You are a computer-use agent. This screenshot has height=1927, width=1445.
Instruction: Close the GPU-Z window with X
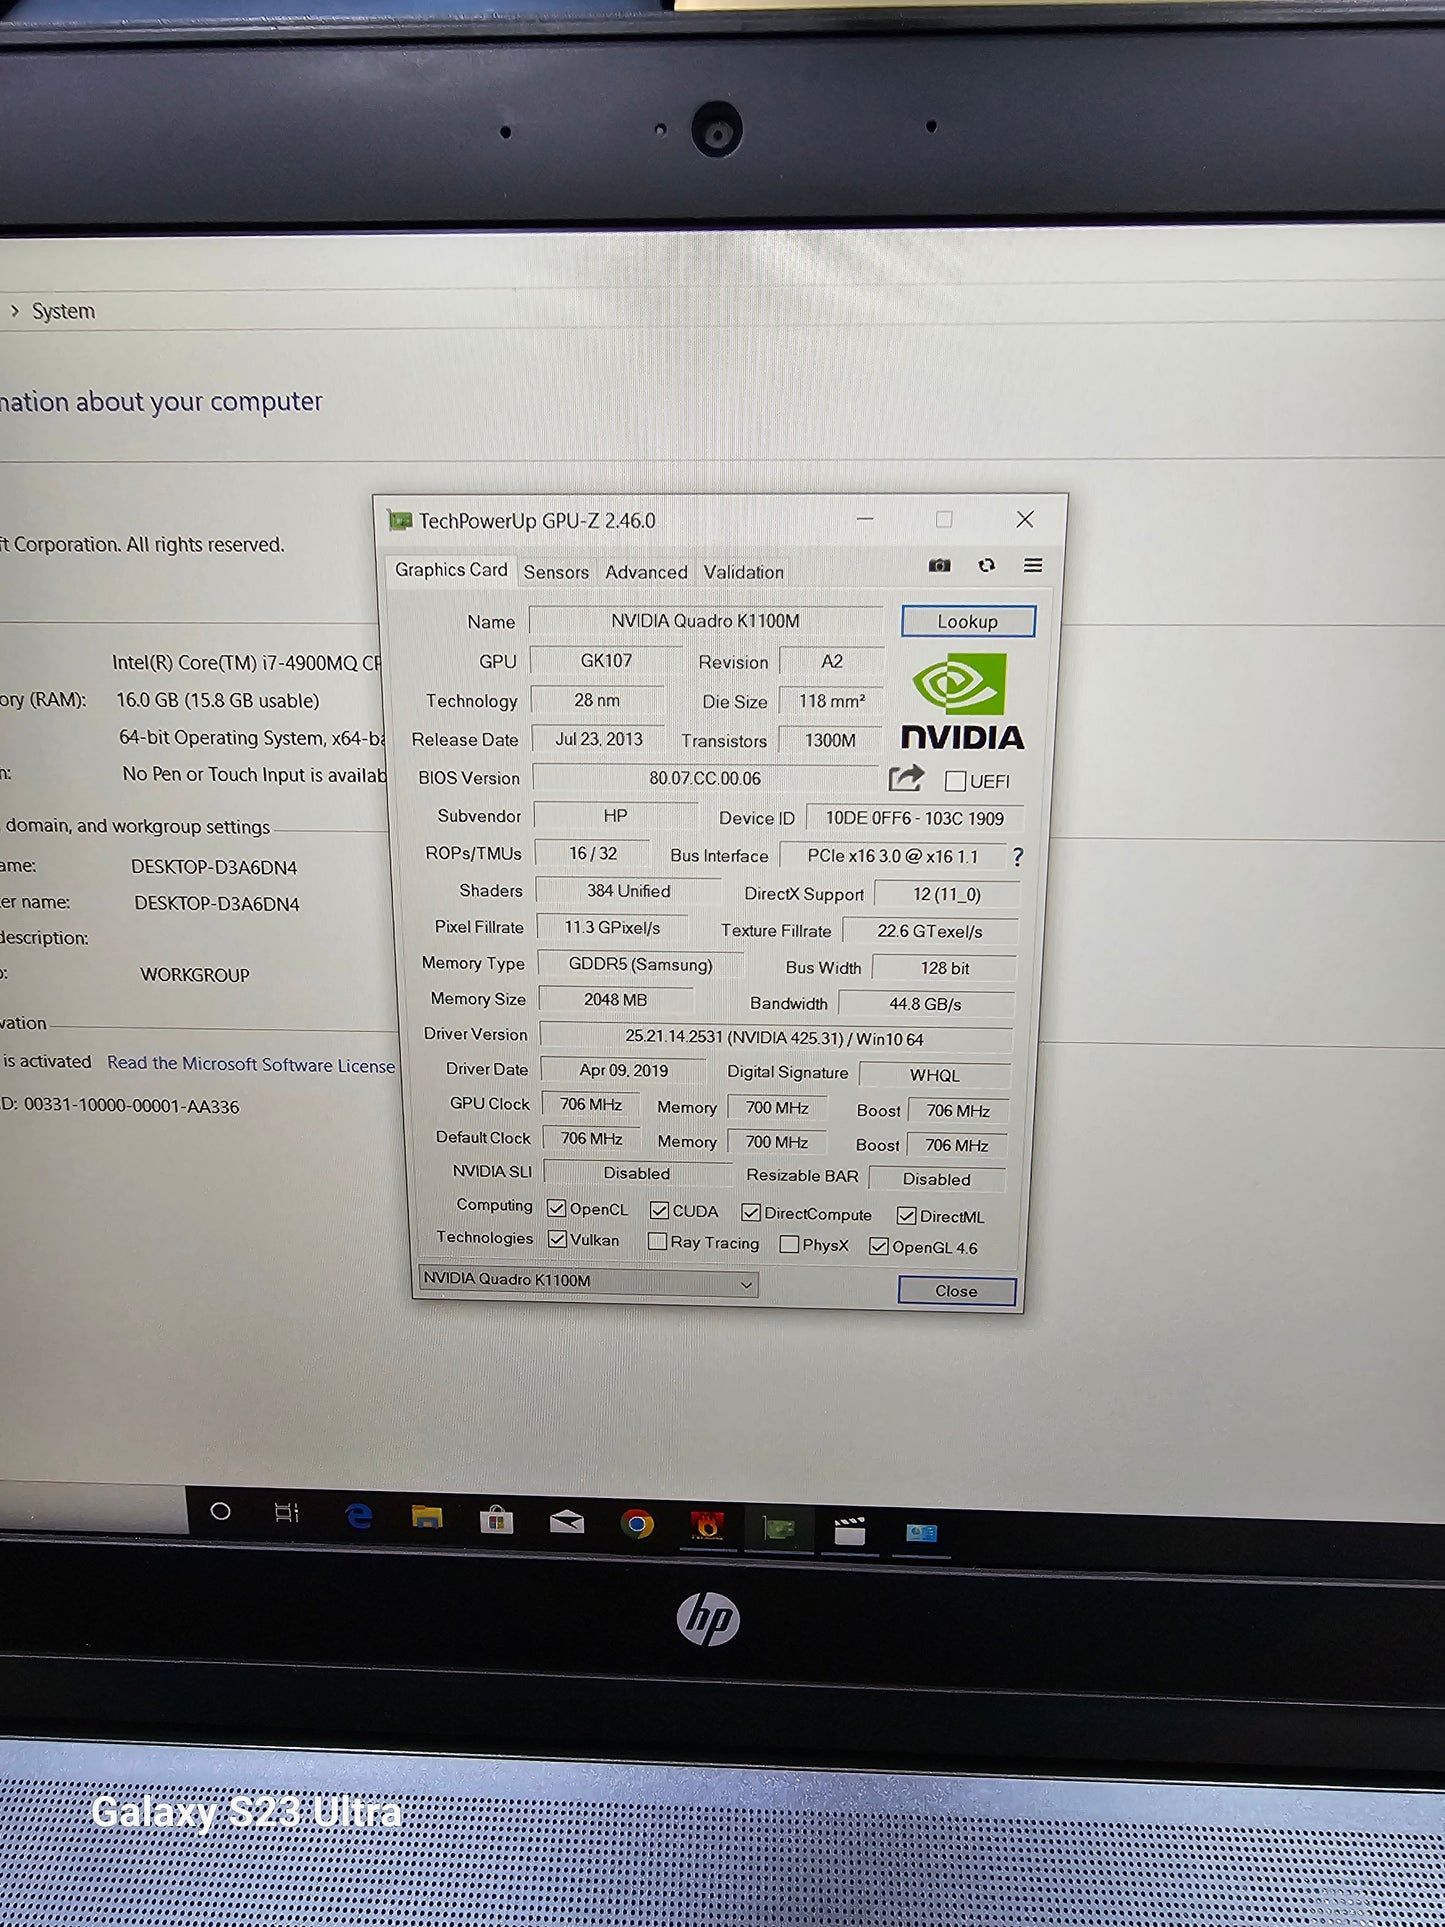[x=1025, y=520]
